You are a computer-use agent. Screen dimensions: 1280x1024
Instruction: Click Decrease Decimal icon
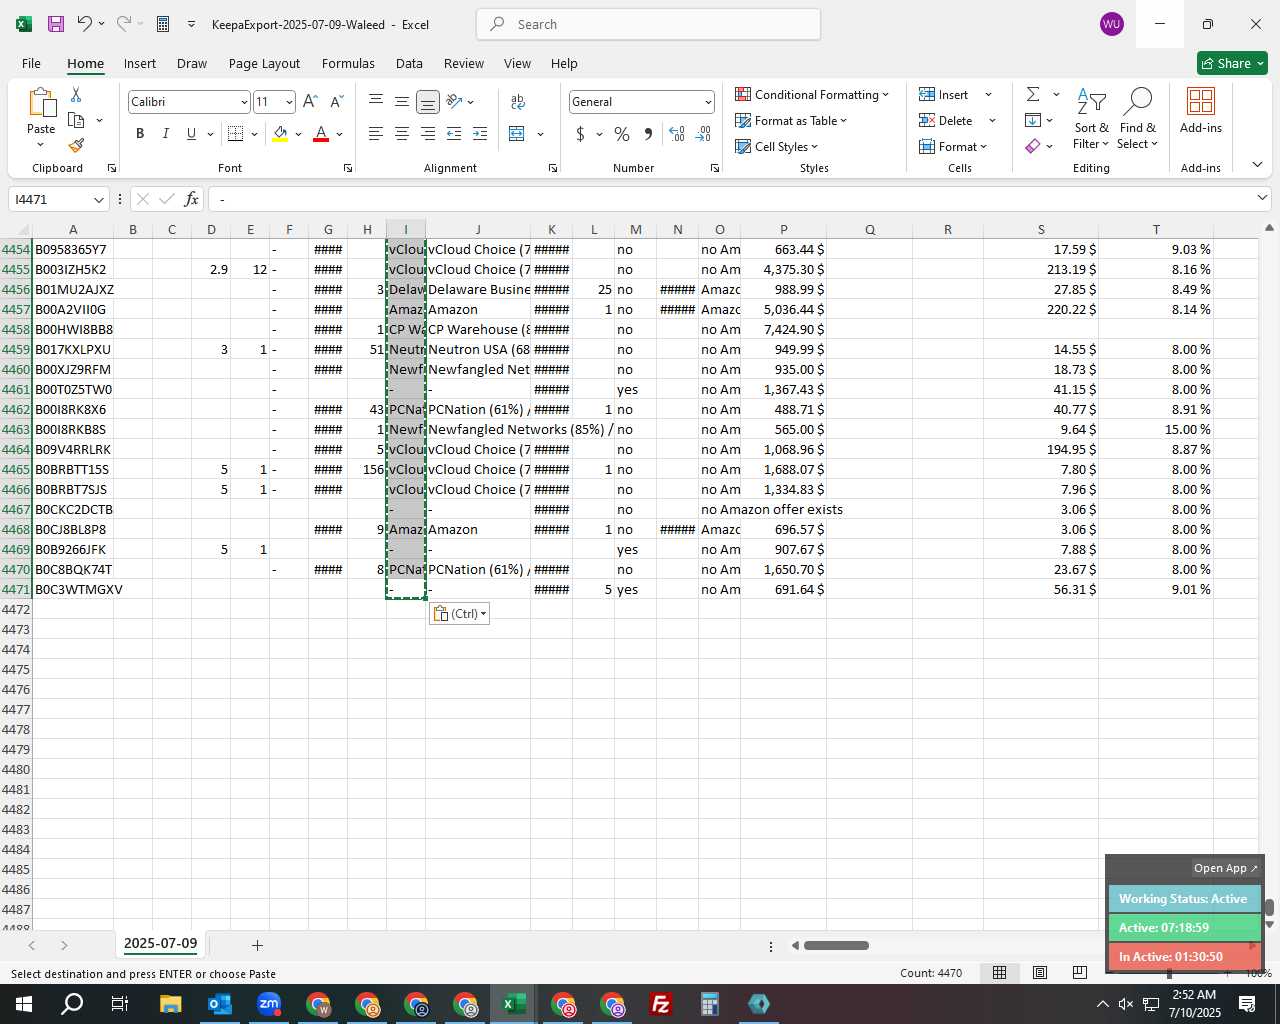703,134
